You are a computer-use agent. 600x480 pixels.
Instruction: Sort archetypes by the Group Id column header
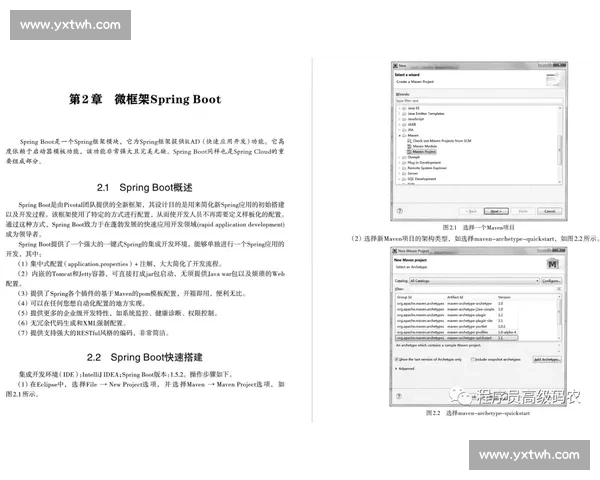click(421, 297)
